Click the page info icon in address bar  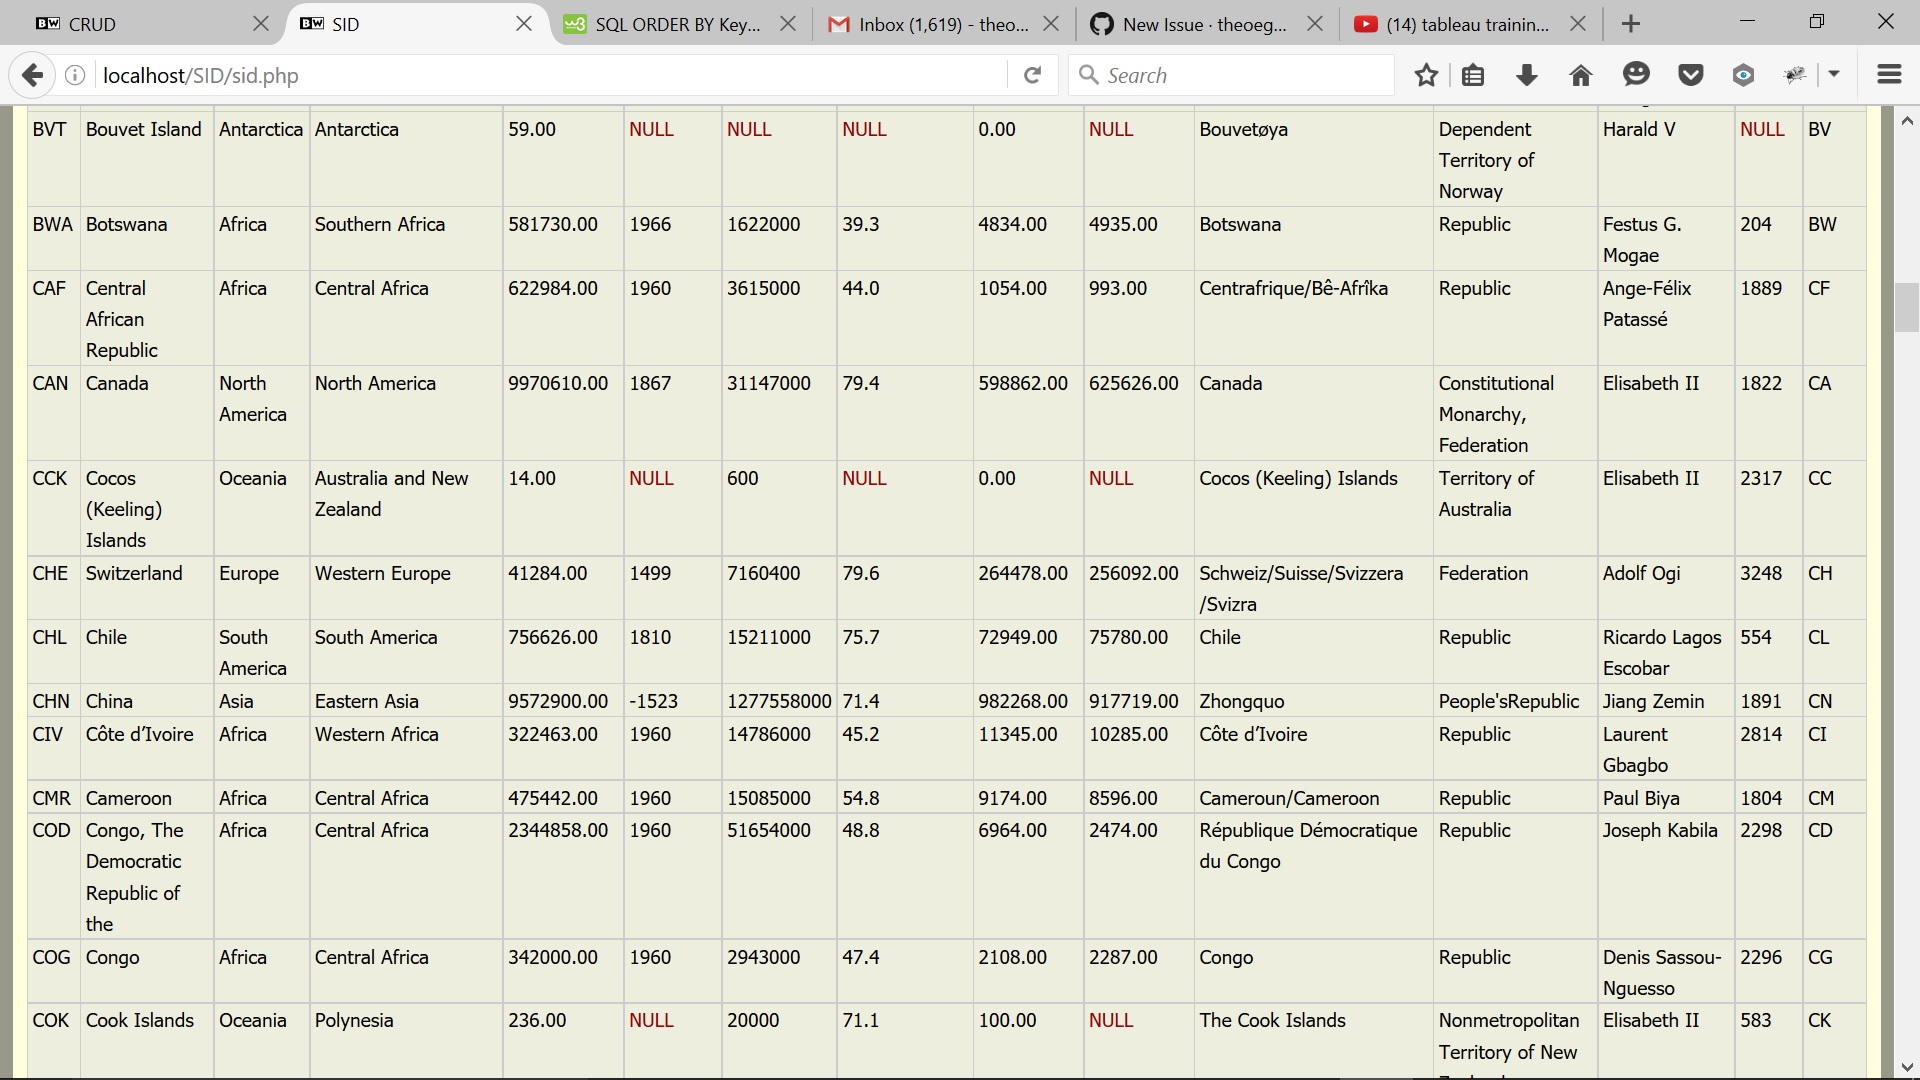click(x=75, y=75)
